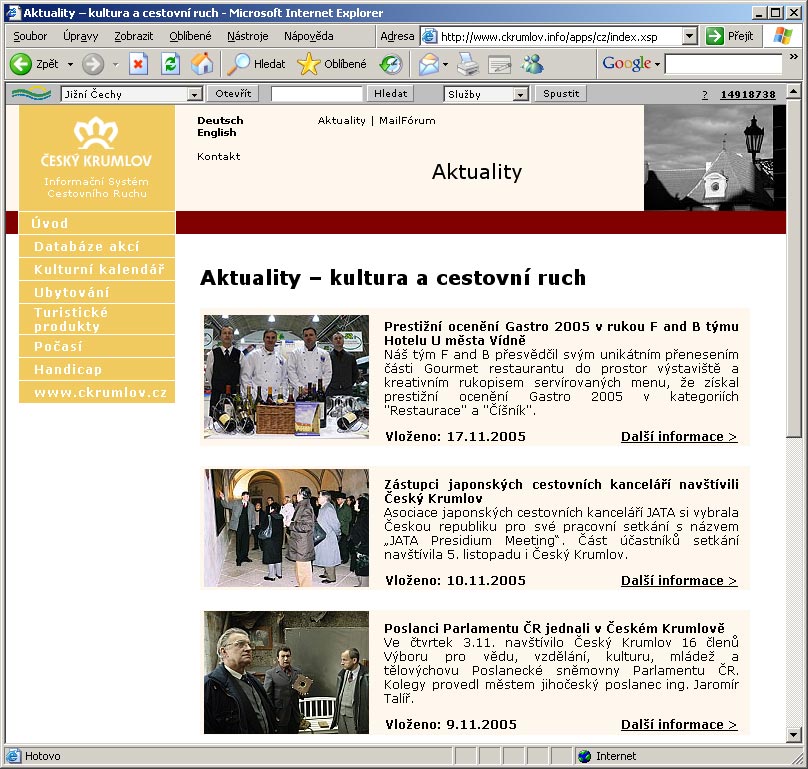Open the Soubor menu
Screen dimensions: 808x769
pos(30,36)
